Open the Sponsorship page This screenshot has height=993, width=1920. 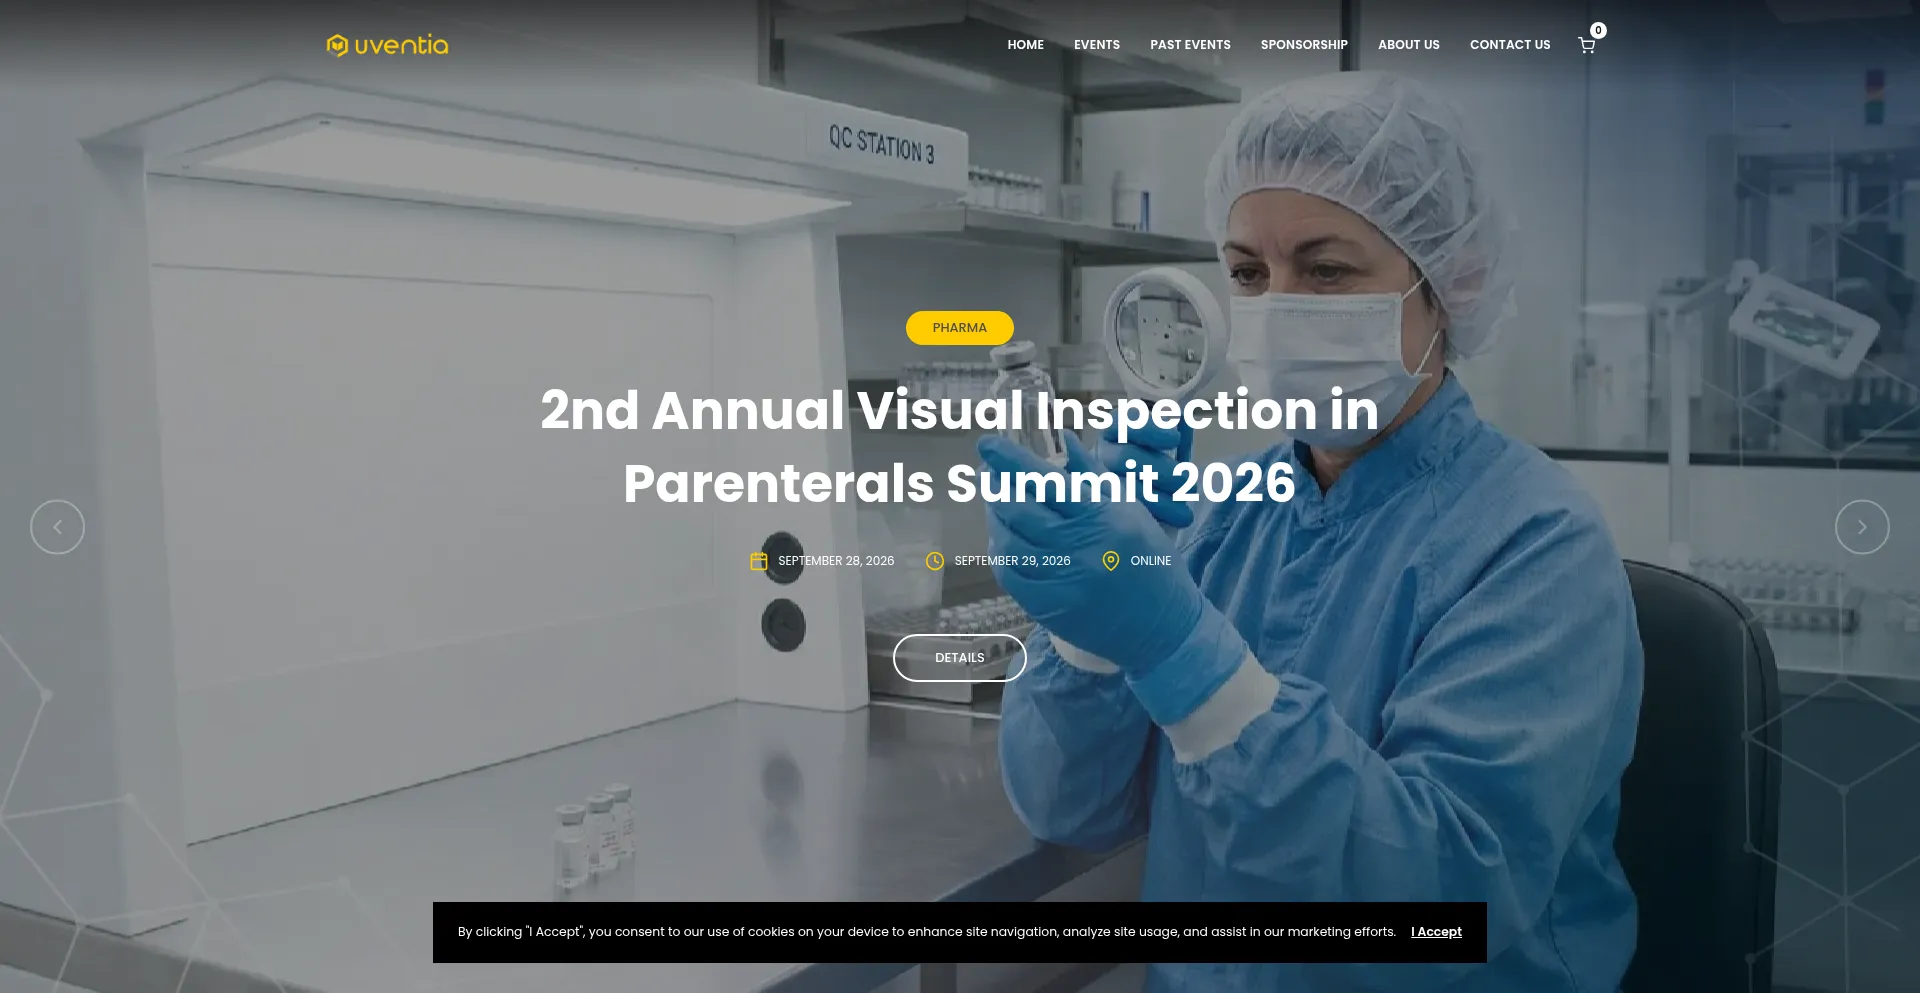pos(1304,45)
